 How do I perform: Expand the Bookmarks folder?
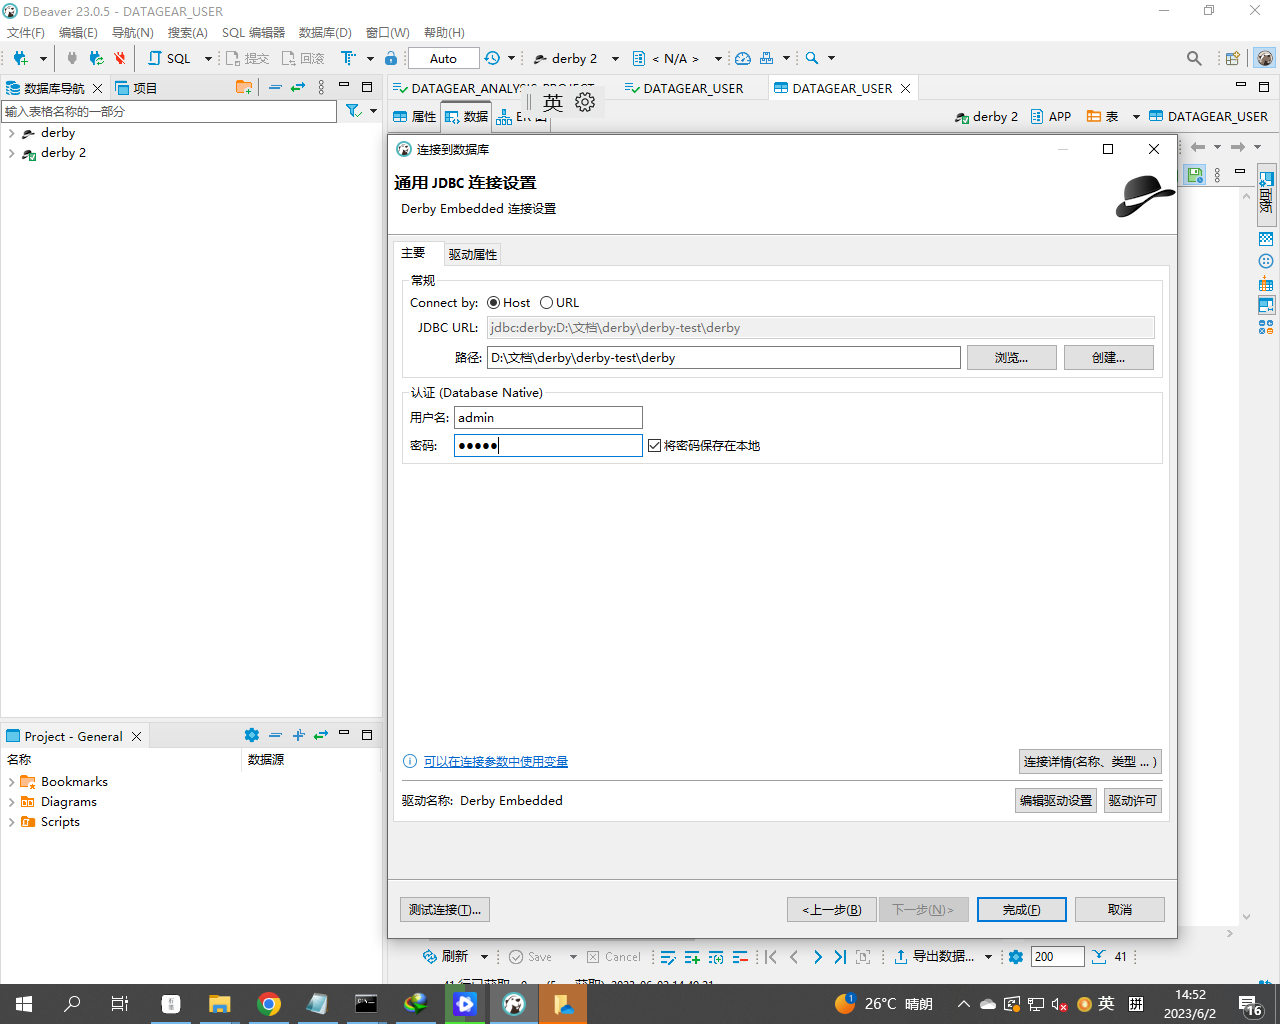click(x=11, y=782)
